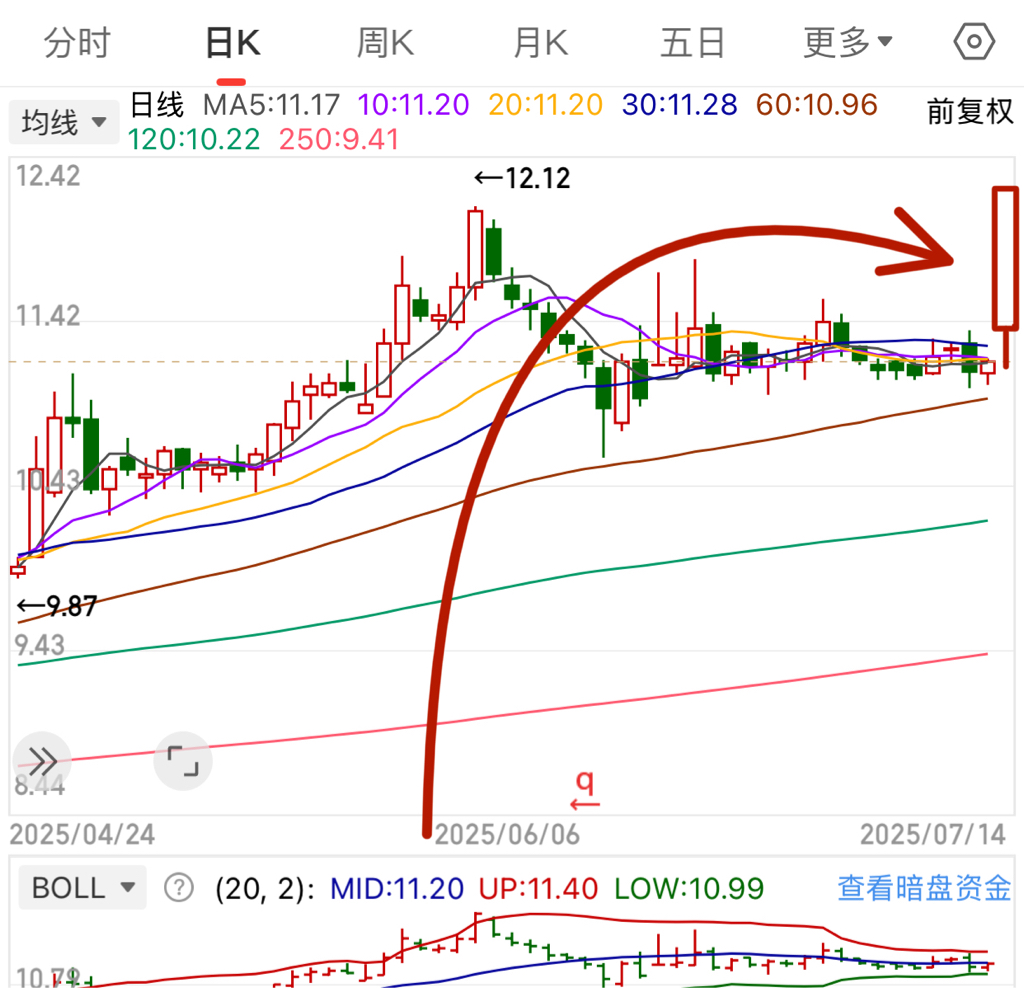Click the 2025/07/14 date label

[933, 835]
